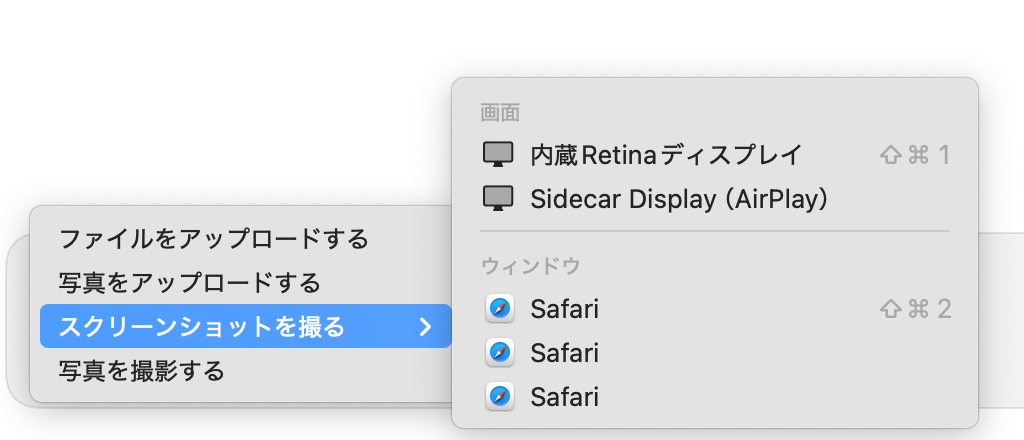Click the ⇧⌘2 shortcut hint
Viewport: 1024px width, 440px height.
[x=914, y=309]
